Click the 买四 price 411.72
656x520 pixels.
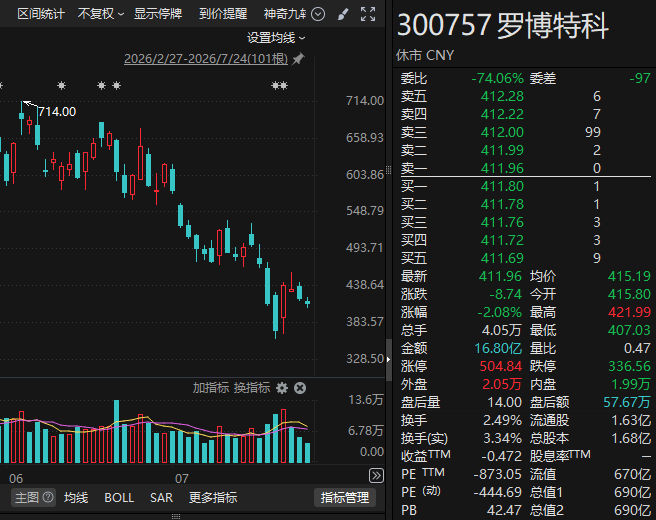[502, 240]
